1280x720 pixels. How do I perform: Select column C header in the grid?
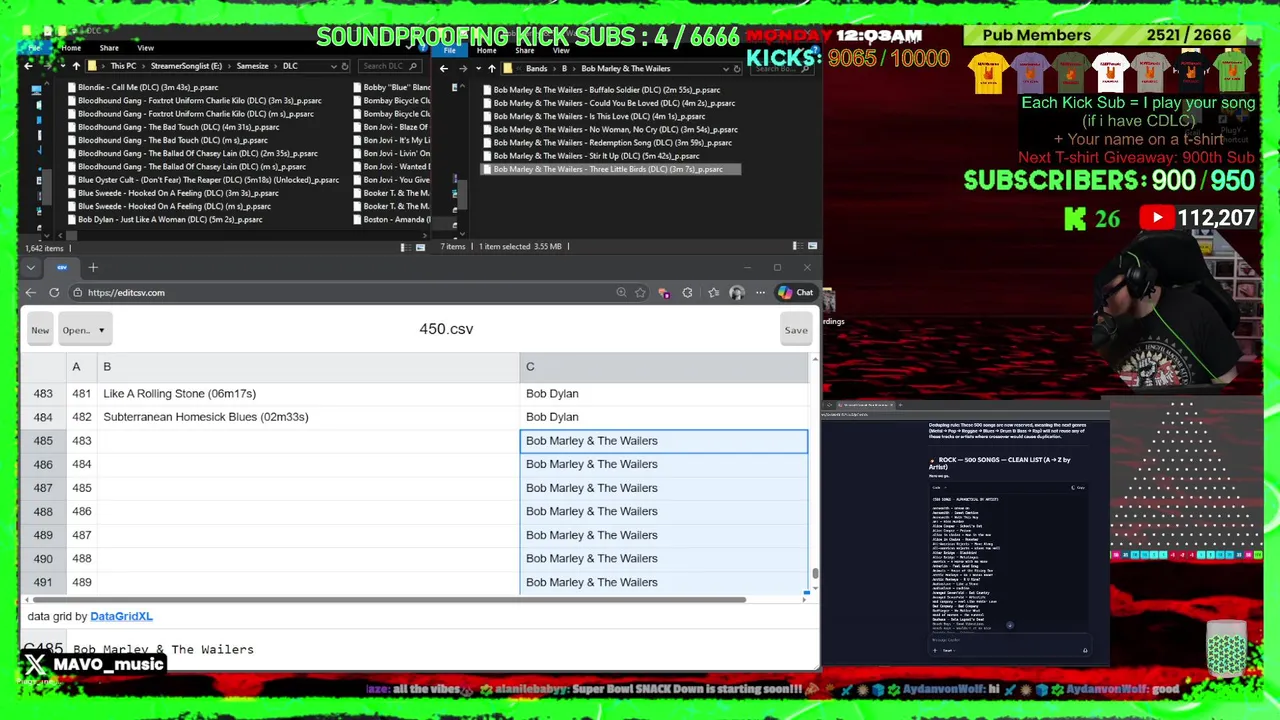(x=663, y=367)
